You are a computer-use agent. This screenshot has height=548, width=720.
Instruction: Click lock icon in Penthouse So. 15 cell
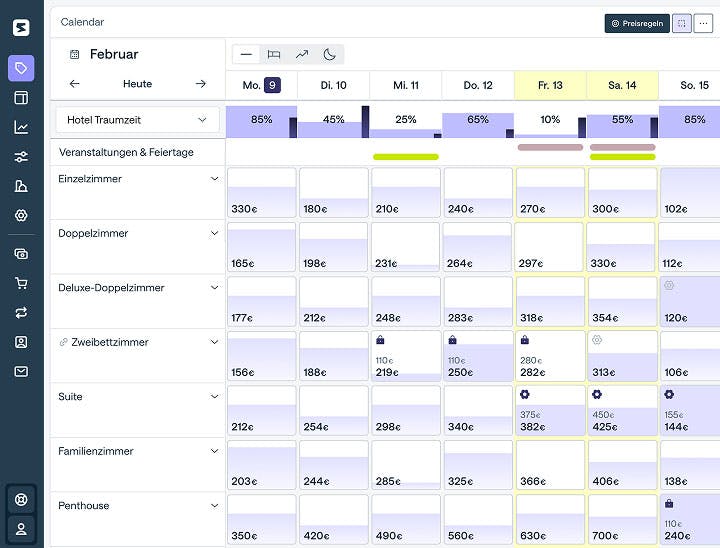click(x=669, y=503)
